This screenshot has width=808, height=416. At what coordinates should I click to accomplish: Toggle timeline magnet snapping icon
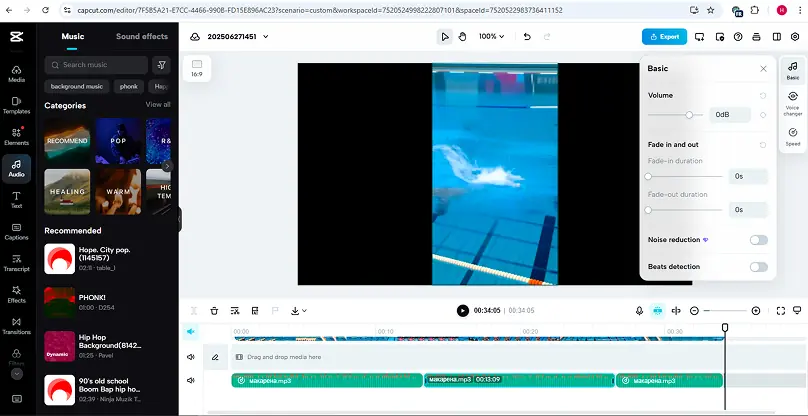click(658, 310)
